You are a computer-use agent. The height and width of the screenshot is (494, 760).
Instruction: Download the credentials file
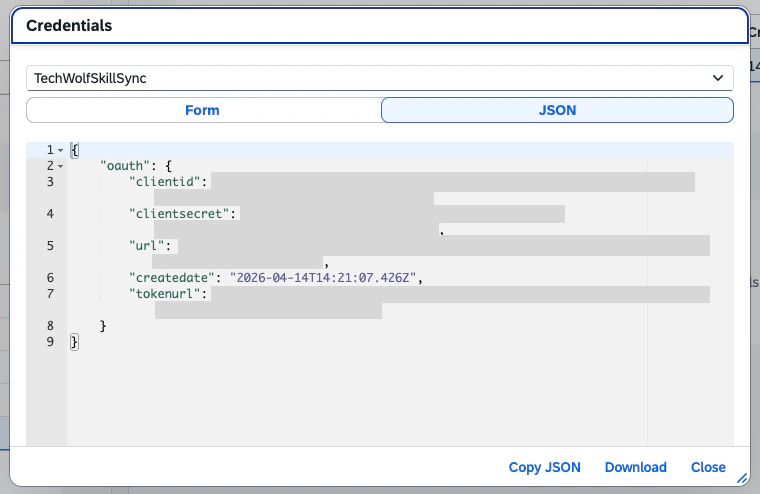click(635, 467)
